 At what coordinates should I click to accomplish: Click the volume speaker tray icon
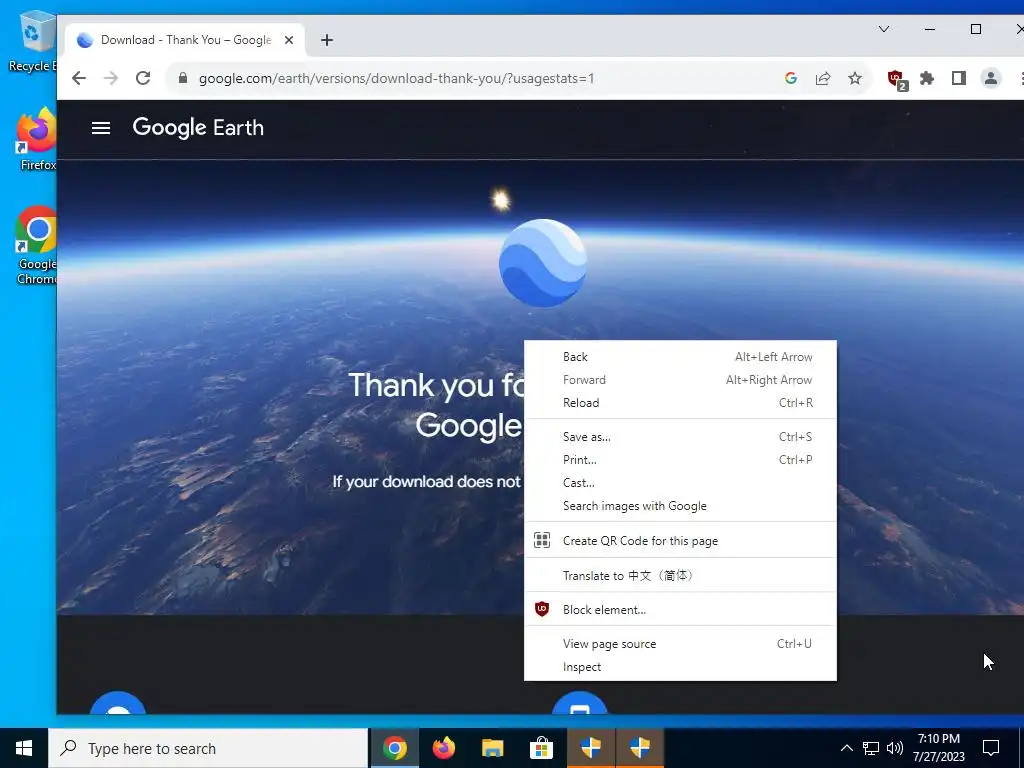tap(895, 748)
